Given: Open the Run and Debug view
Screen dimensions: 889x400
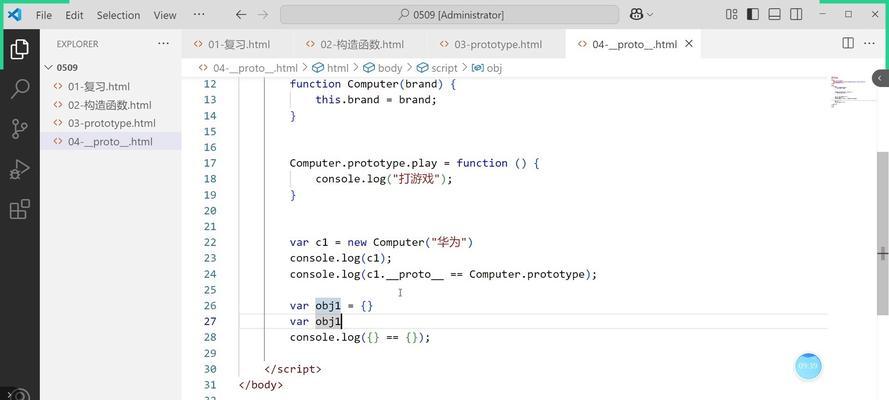Looking at the screenshot, I should point(19,169).
